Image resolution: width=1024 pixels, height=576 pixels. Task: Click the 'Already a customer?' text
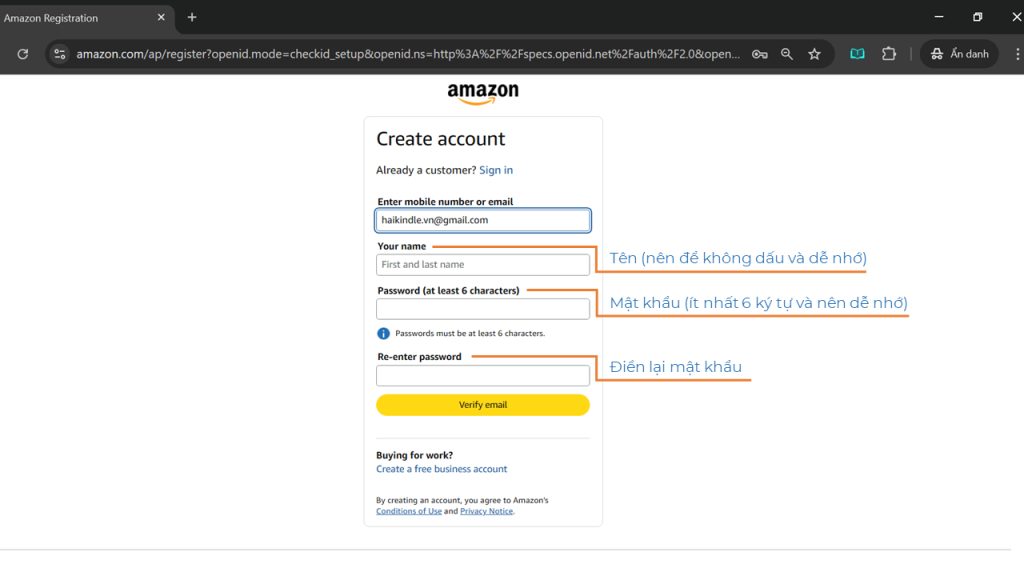click(426, 170)
